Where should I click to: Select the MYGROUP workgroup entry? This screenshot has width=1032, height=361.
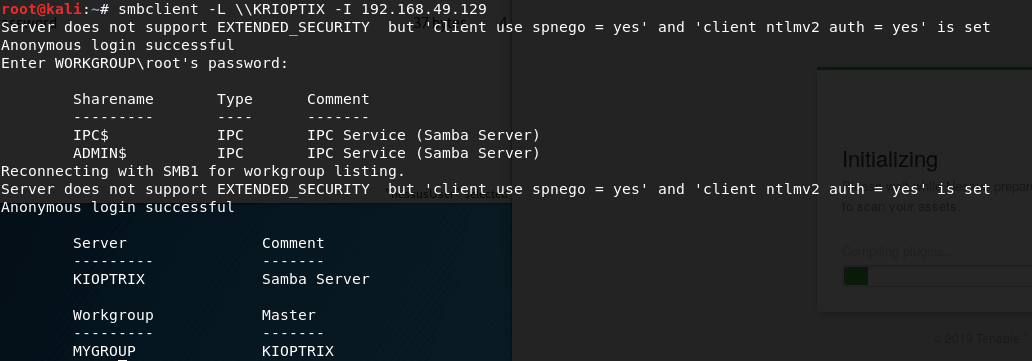point(105,351)
